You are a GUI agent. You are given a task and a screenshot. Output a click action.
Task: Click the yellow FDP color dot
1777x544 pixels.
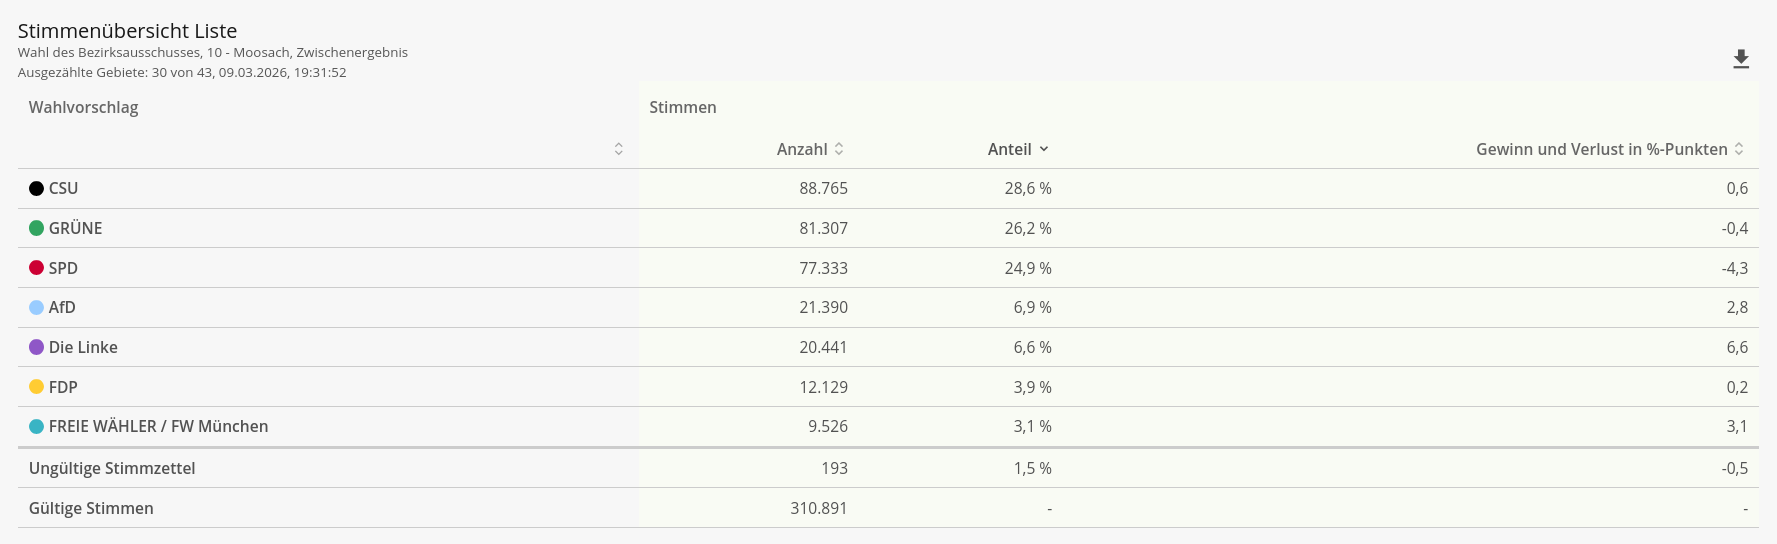(x=37, y=387)
